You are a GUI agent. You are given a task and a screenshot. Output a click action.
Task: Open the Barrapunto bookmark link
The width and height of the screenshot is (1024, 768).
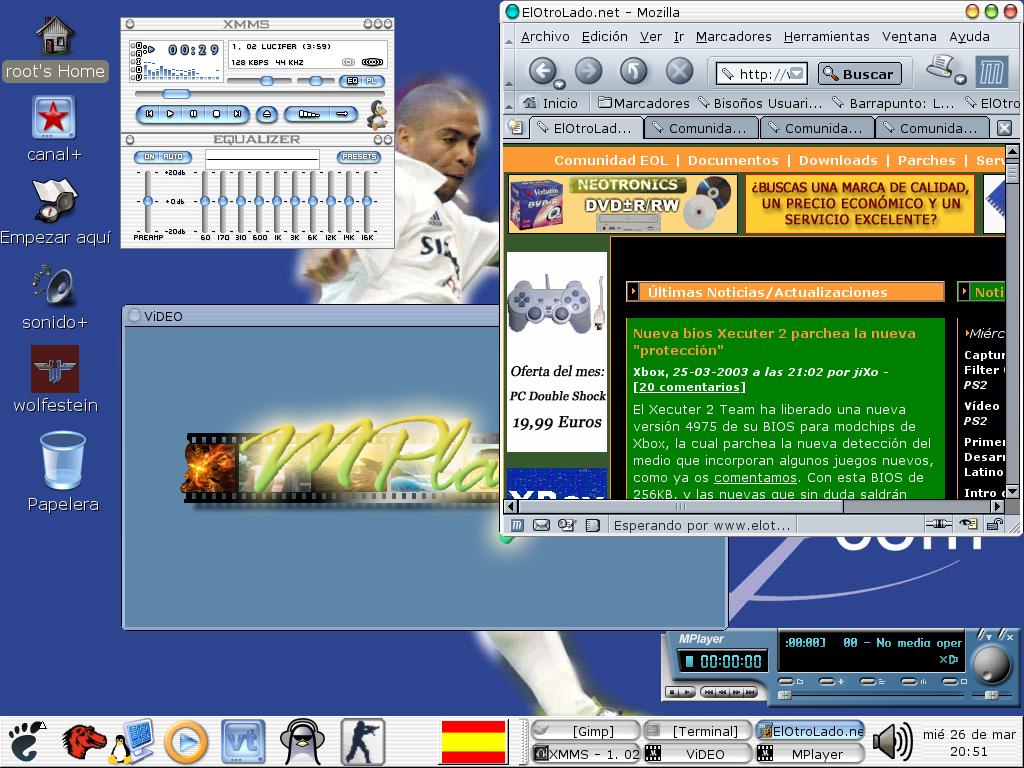click(893, 103)
